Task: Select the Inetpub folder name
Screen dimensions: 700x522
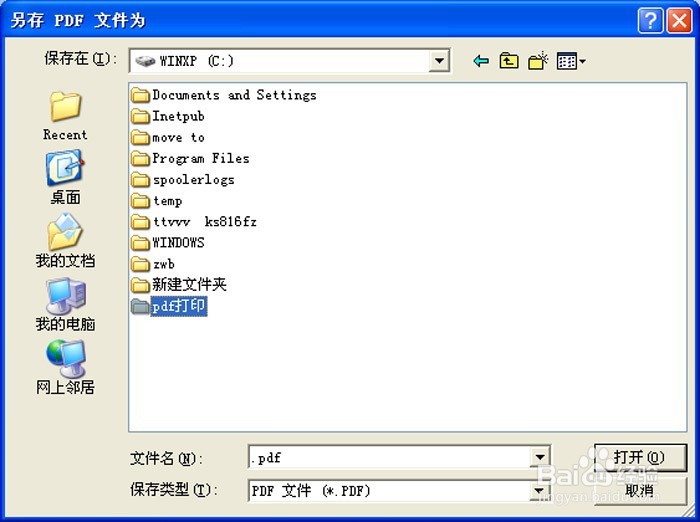Action: (x=179, y=116)
